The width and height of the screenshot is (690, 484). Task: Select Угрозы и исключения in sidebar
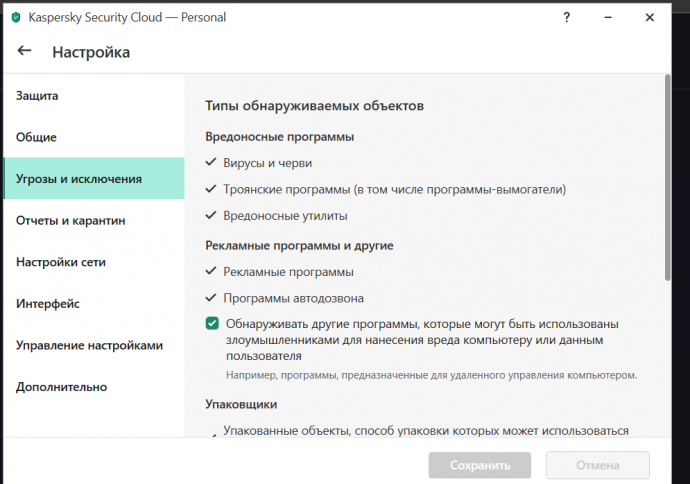pos(79,179)
